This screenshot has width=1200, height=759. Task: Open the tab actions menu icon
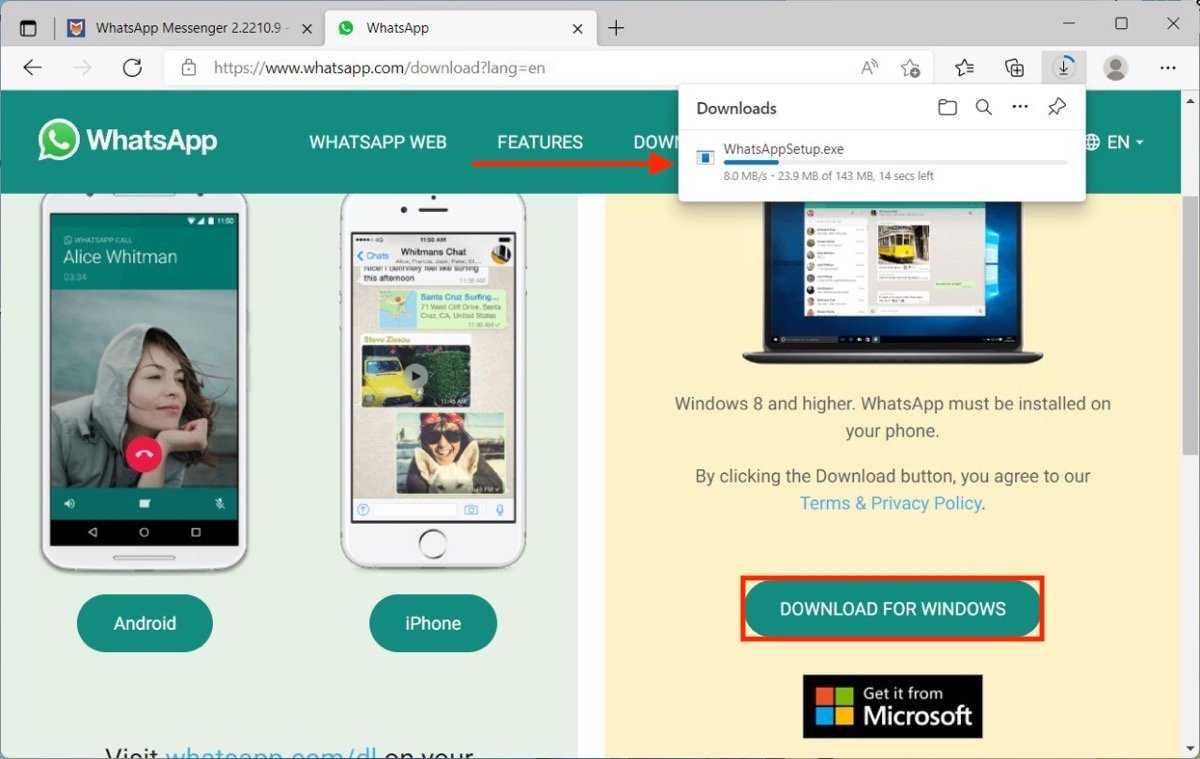(28, 28)
